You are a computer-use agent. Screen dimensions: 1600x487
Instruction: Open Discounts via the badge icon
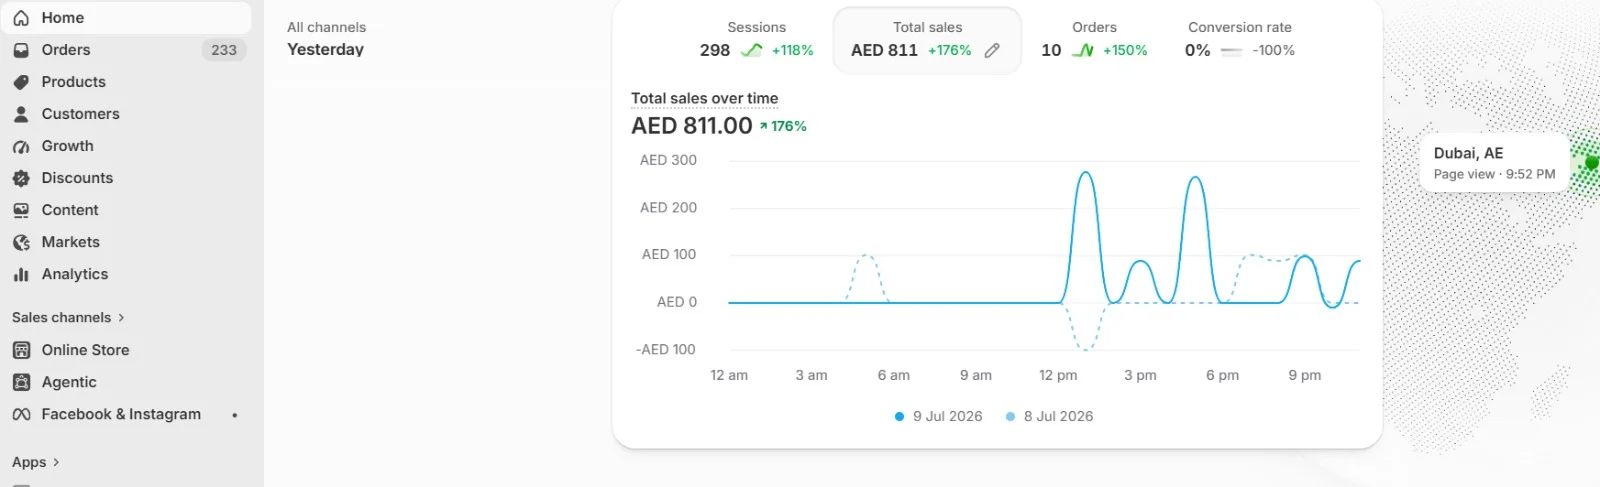tap(21, 178)
